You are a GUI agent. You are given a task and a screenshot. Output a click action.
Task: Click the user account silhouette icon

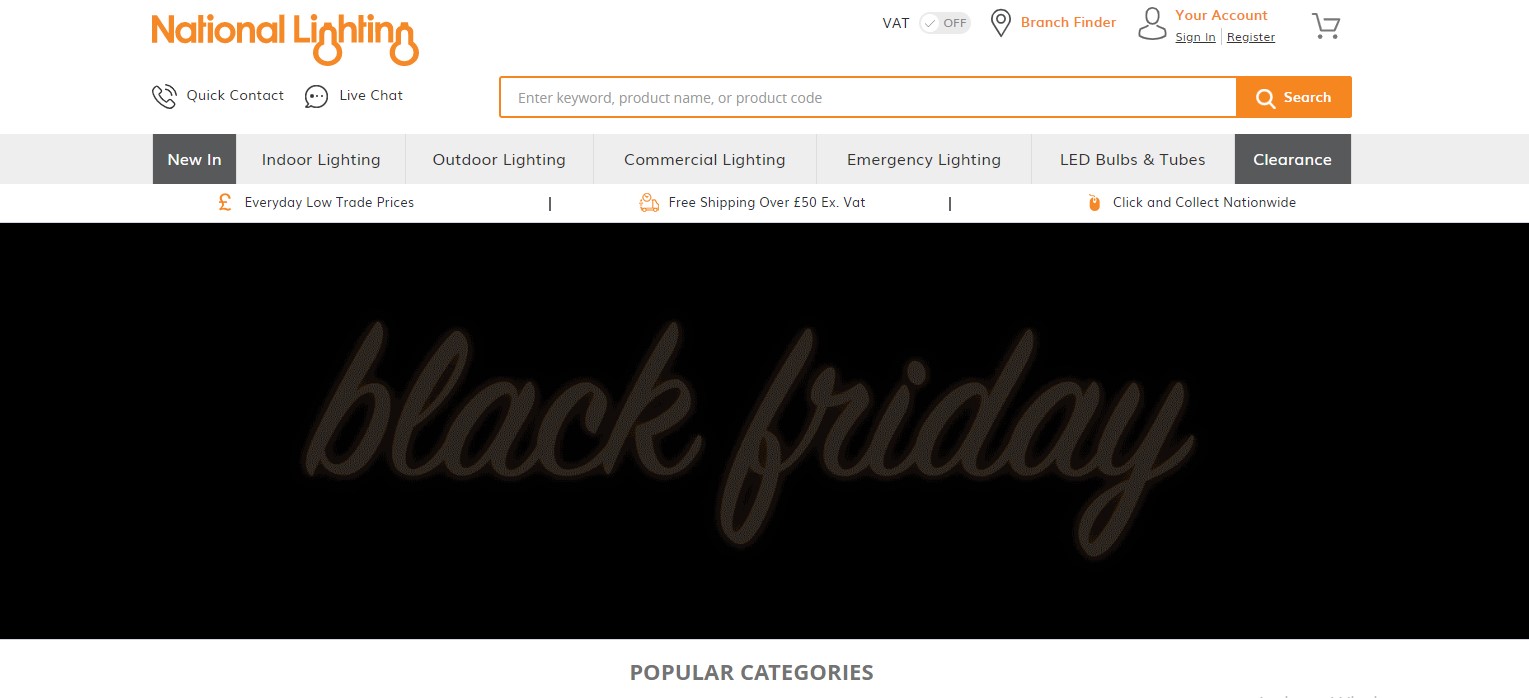click(x=1152, y=24)
